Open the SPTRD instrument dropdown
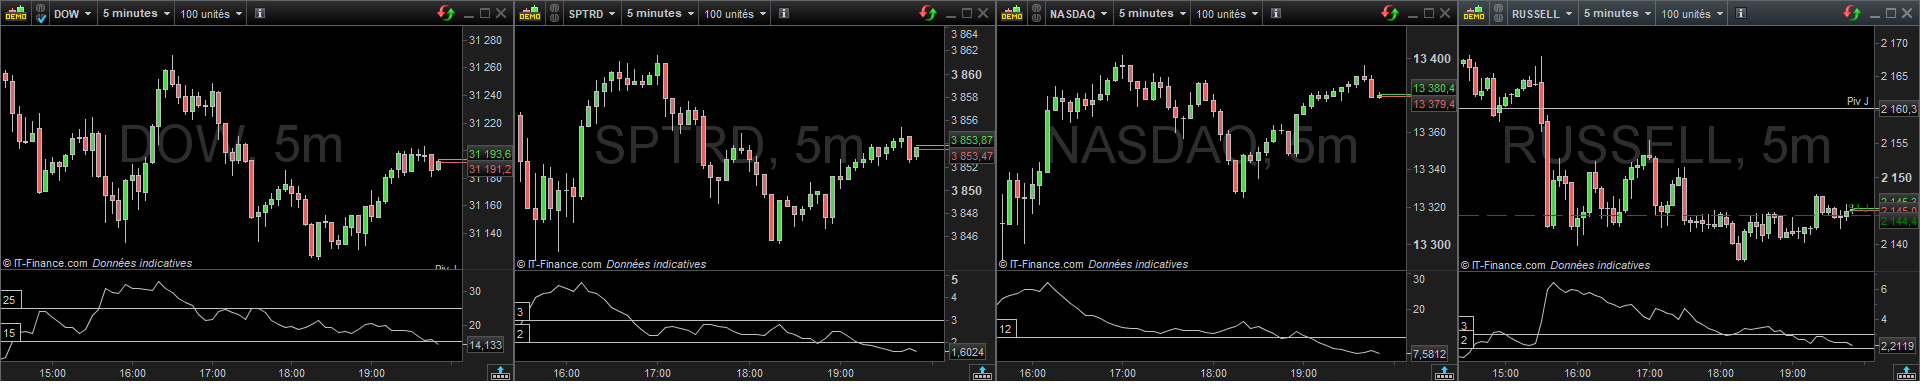The image size is (1920, 385). 592,14
